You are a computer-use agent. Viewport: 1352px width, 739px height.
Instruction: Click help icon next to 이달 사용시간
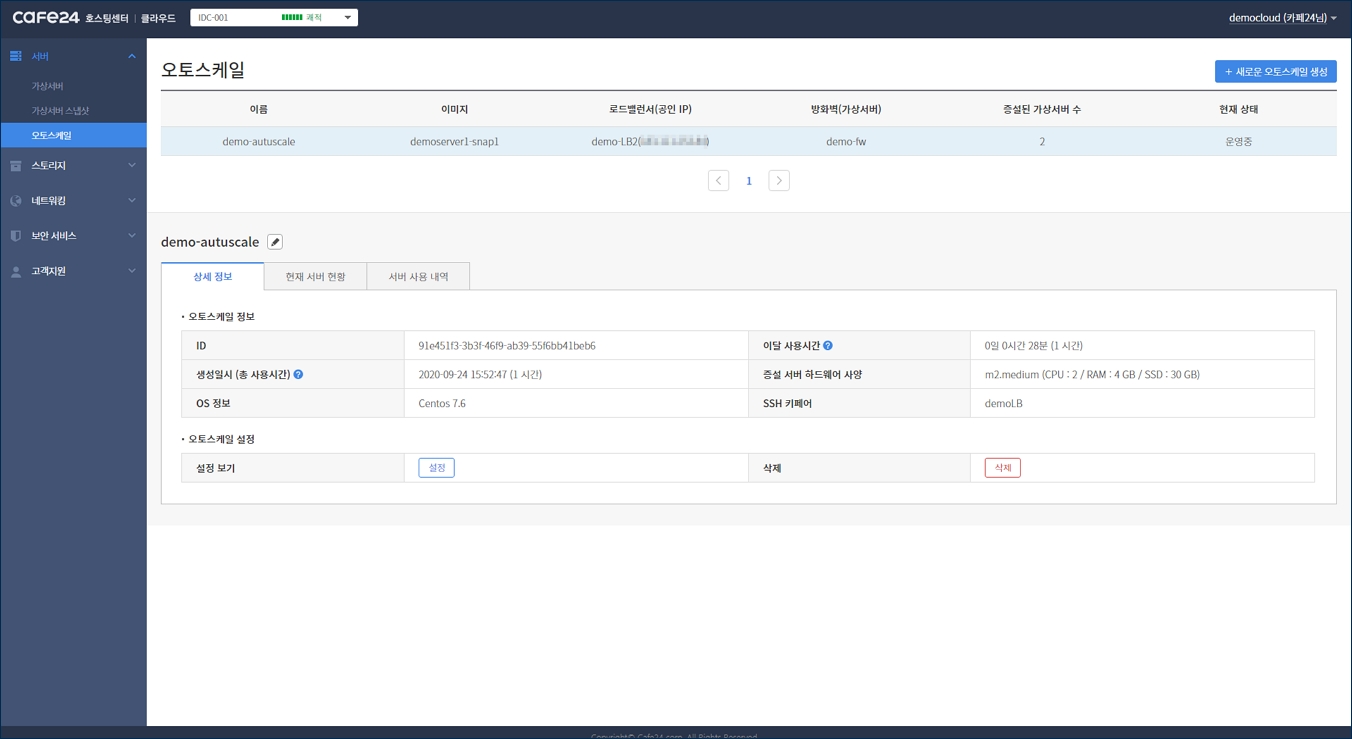[x=828, y=346]
